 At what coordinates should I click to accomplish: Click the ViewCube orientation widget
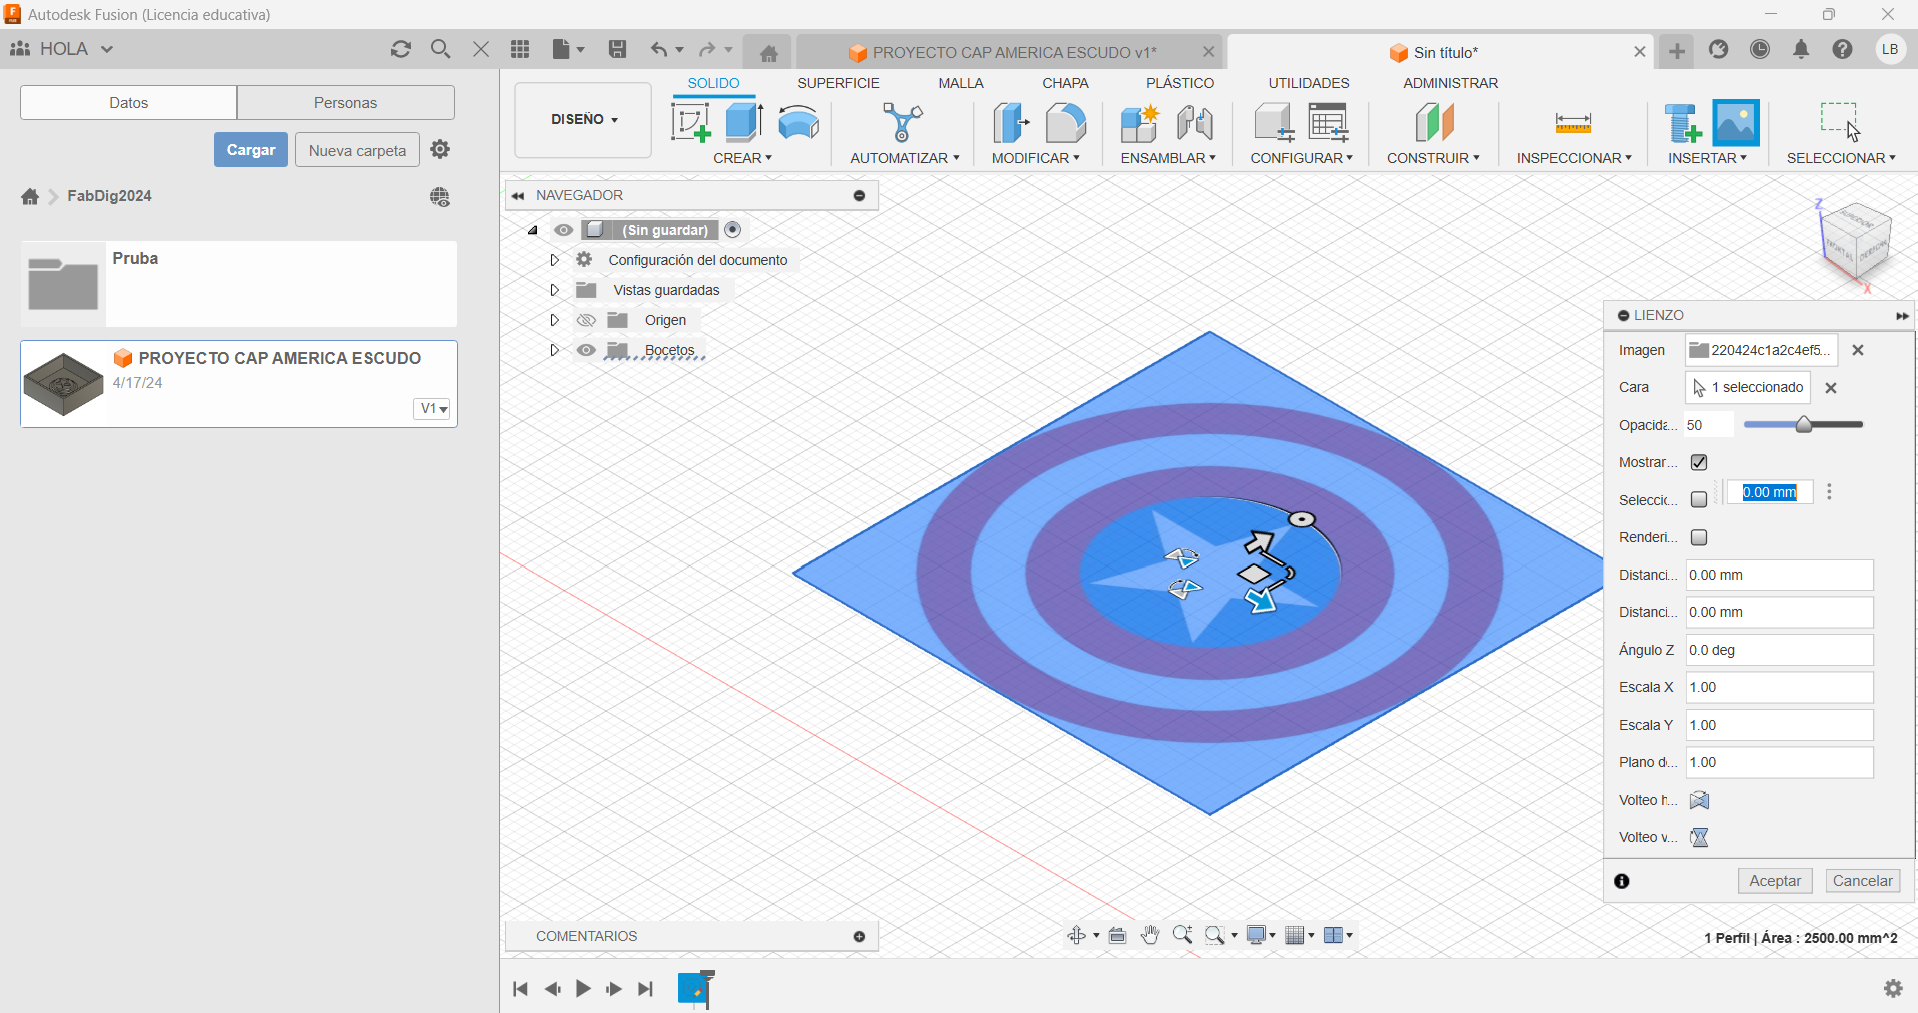pos(1855,243)
